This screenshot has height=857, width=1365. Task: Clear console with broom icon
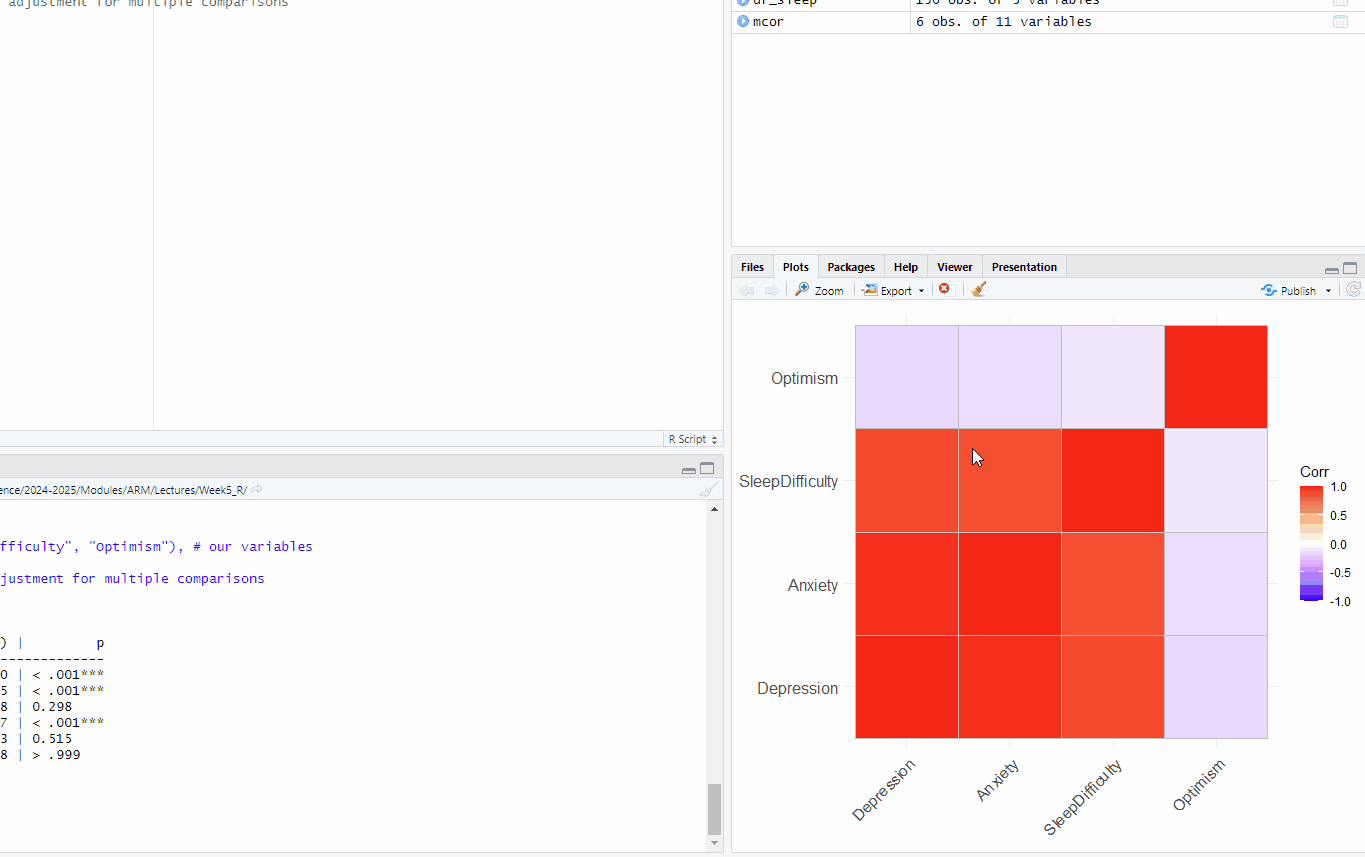707,489
